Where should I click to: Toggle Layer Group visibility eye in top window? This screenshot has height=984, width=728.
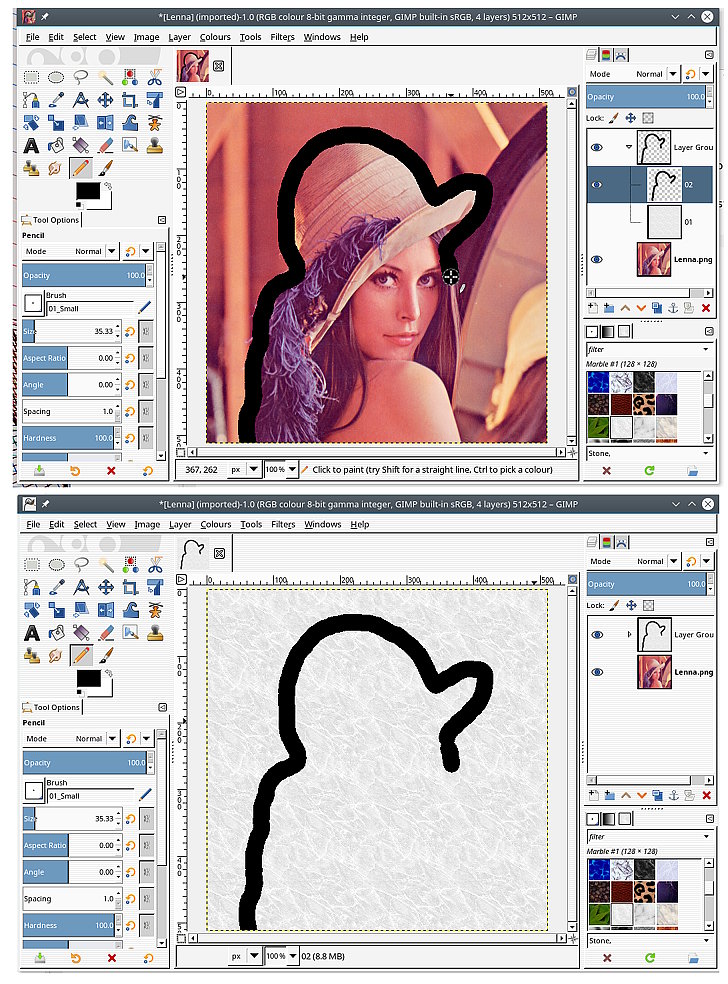pyautogui.click(x=597, y=147)
